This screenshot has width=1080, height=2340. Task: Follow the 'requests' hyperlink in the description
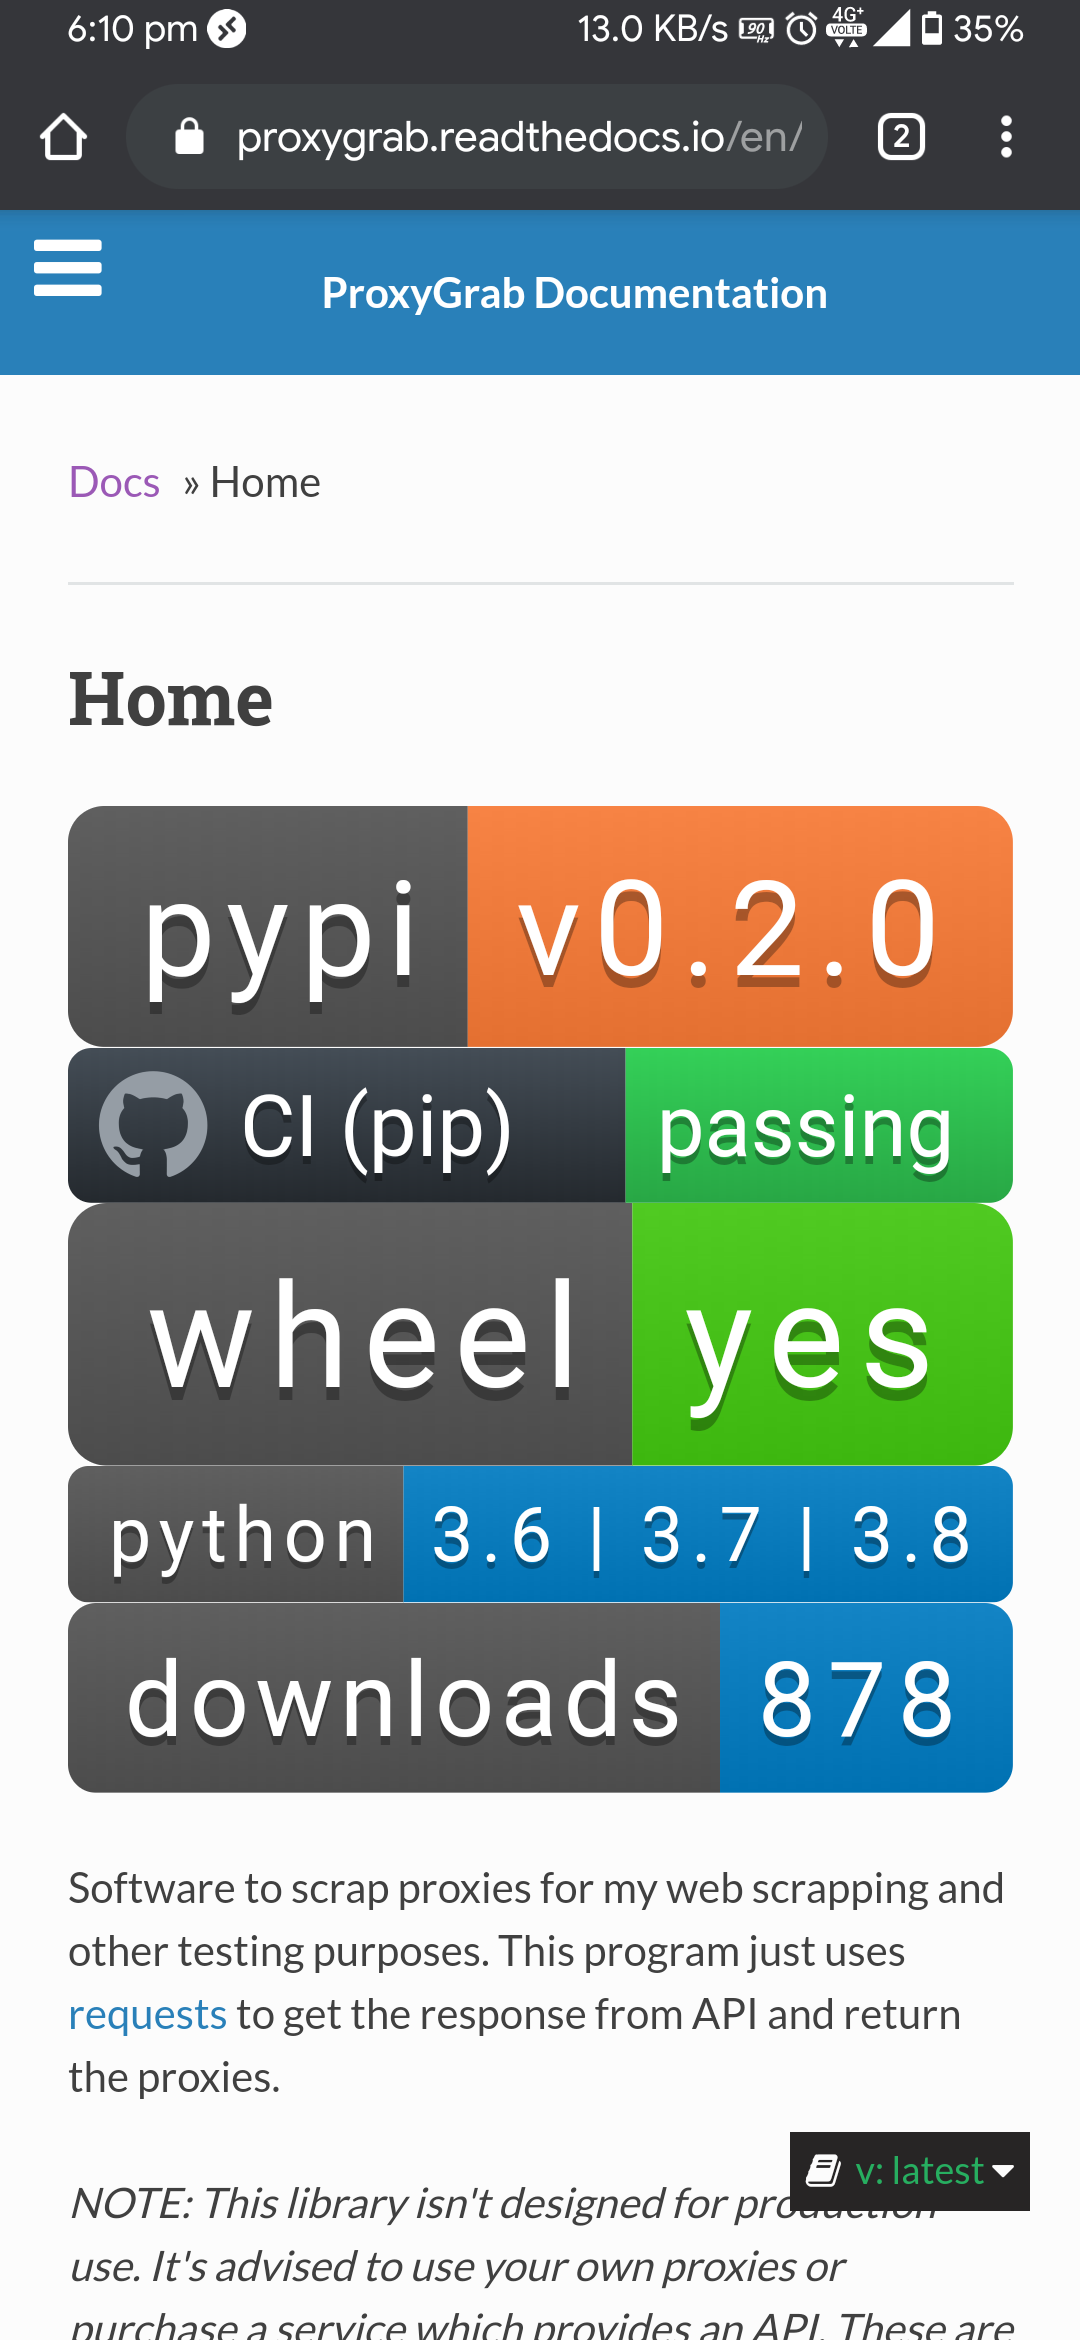(x=147, y=2014)
